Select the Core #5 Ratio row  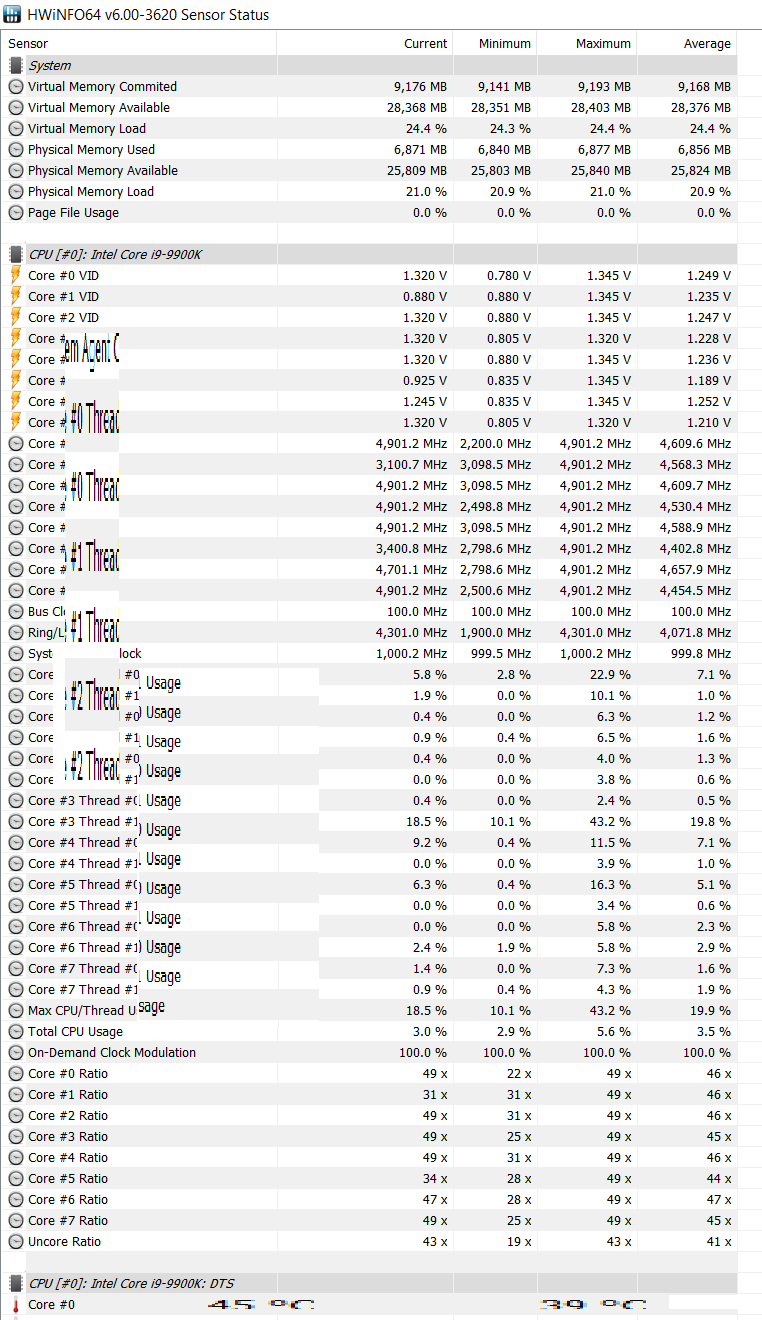pyautogui.click(x=68, y=1178)
